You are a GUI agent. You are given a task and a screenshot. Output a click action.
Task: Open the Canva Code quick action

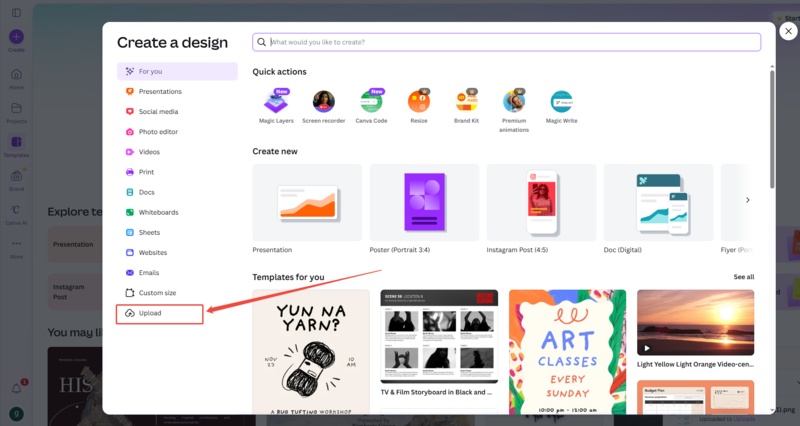click(x=371, y=102)
